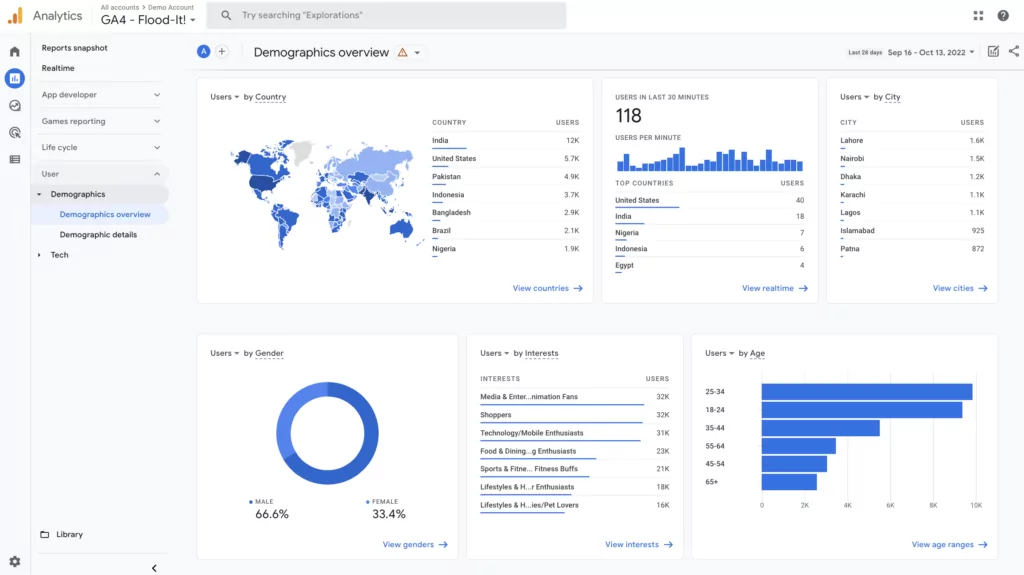The image size is (1024, 575).
Task: Click the View age ranges link
Action: (949, 545)
